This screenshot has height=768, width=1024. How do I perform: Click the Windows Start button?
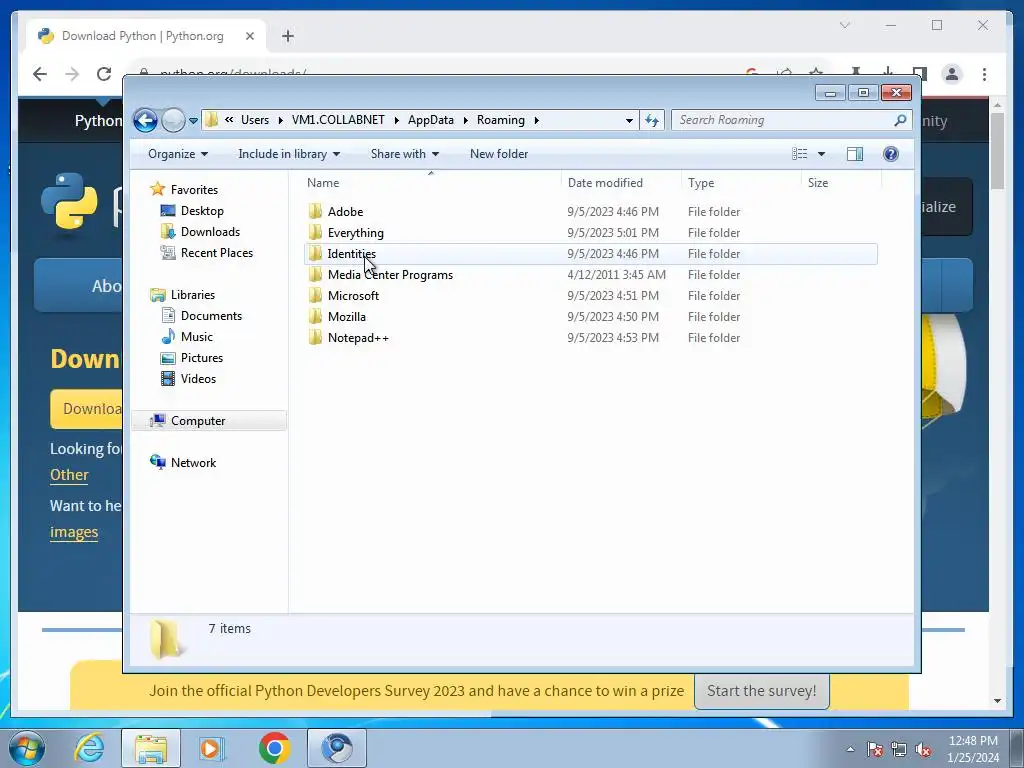[26, 748]
